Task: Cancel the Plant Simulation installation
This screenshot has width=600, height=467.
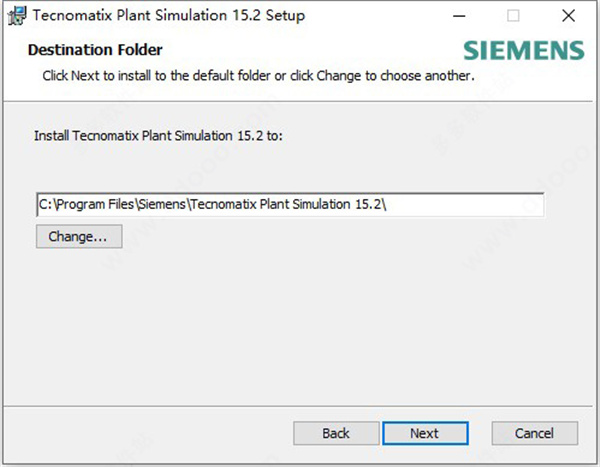Action: [x=535, y=433]
